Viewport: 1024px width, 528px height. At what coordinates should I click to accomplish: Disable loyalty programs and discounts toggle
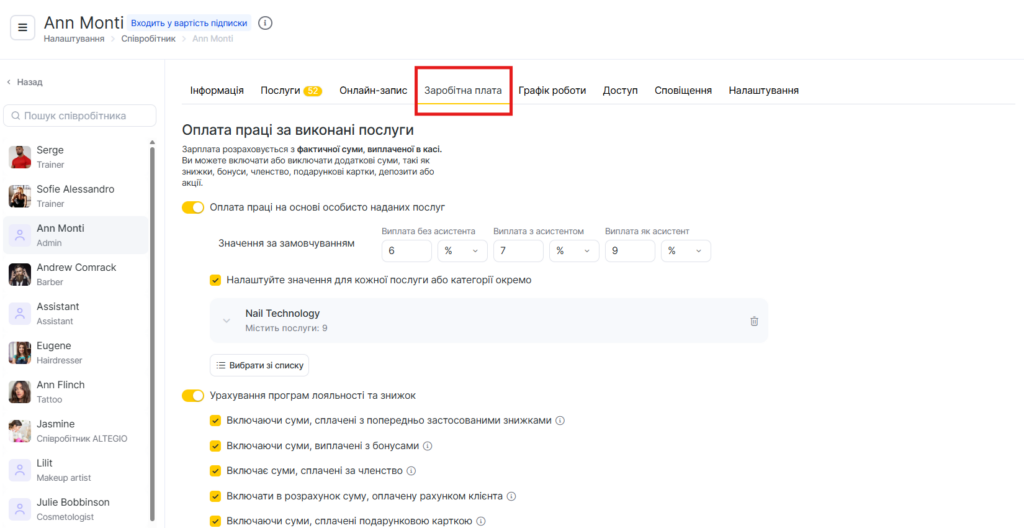point(192,396)
